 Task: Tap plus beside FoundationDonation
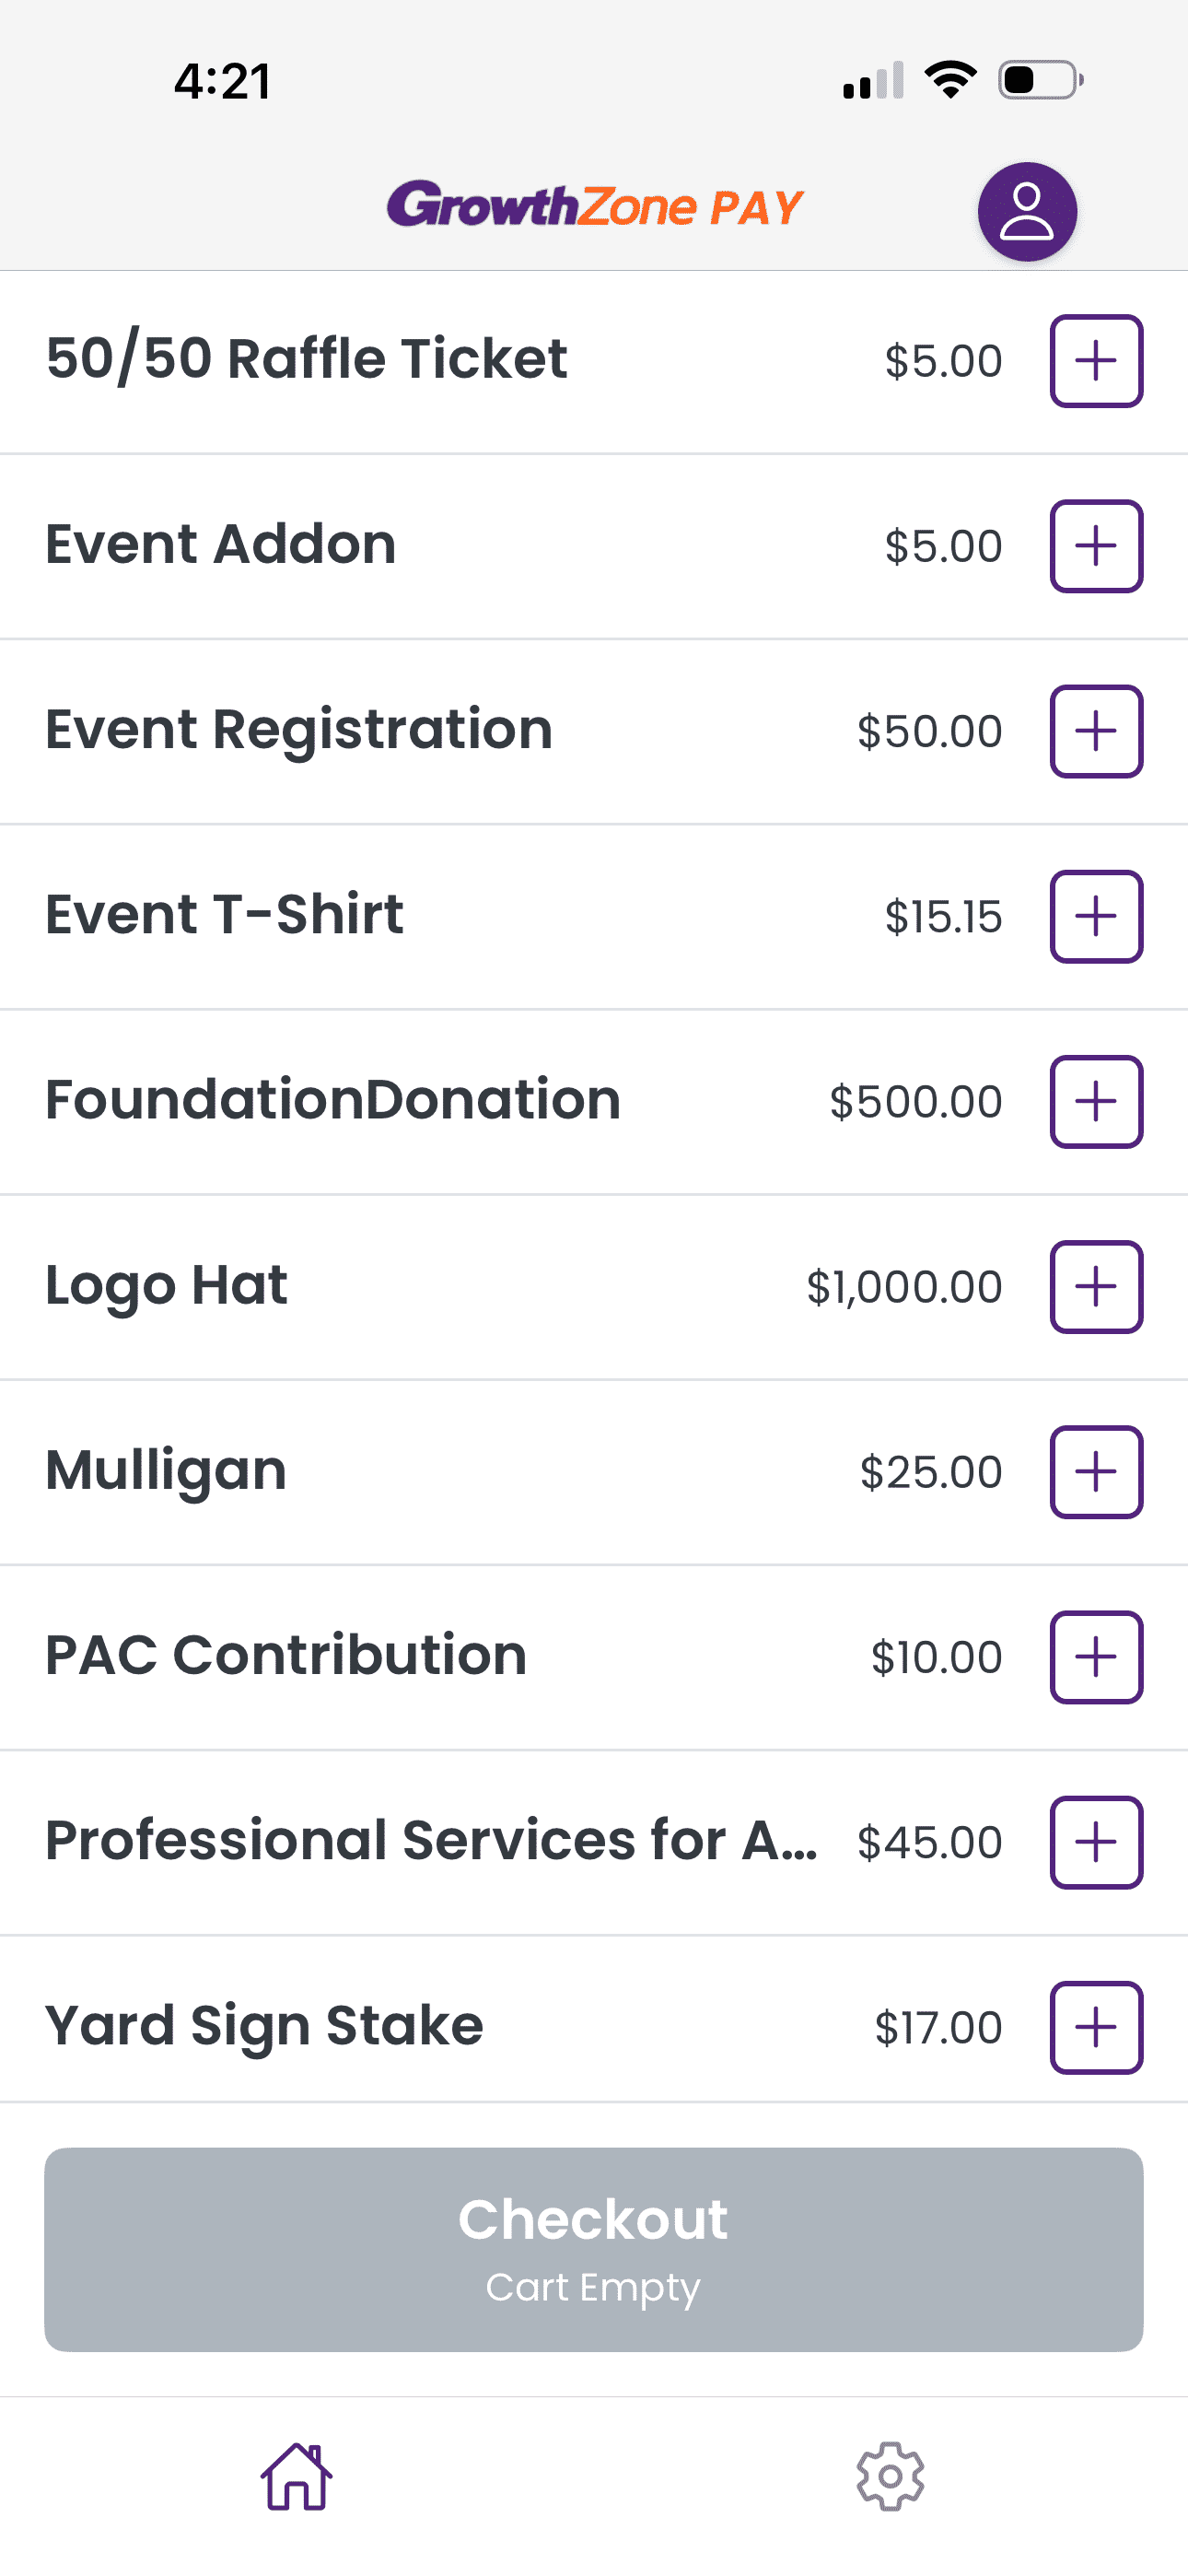pyautogui.click(x=1096, y=1101)
